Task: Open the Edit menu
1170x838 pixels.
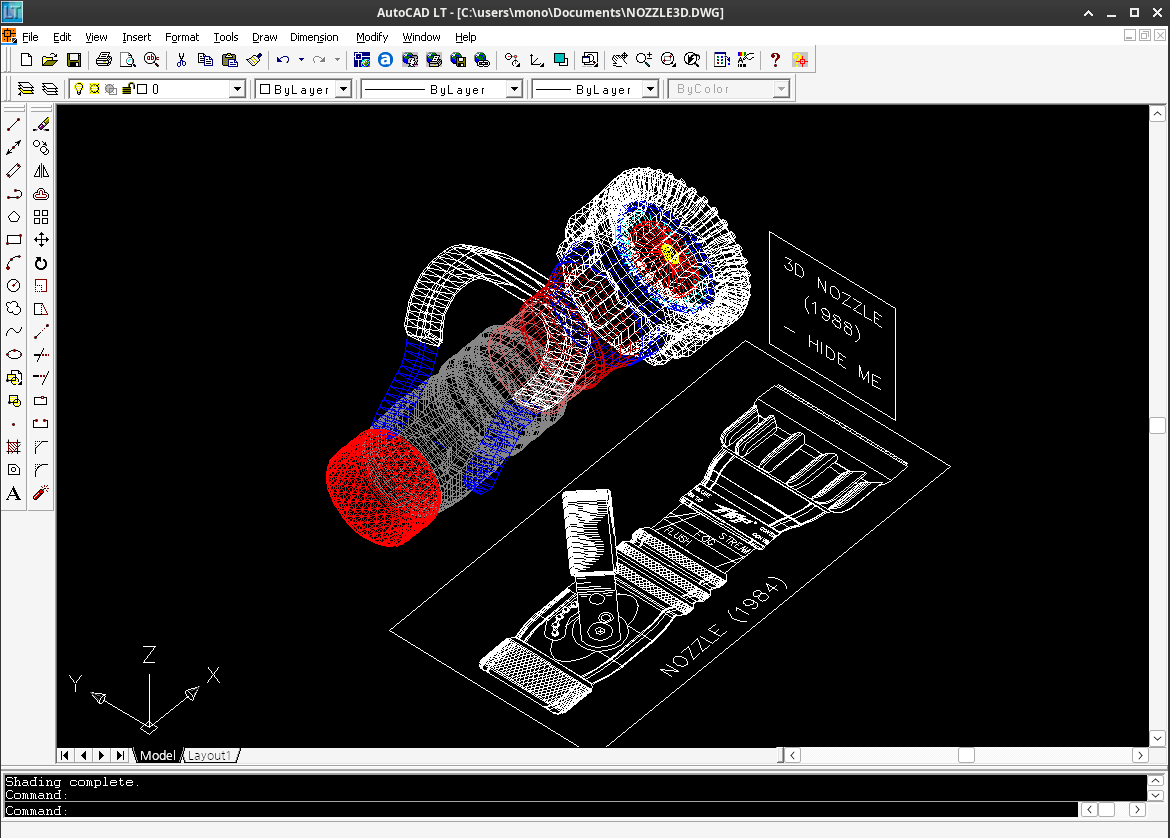Action: (x=62, y=37)
